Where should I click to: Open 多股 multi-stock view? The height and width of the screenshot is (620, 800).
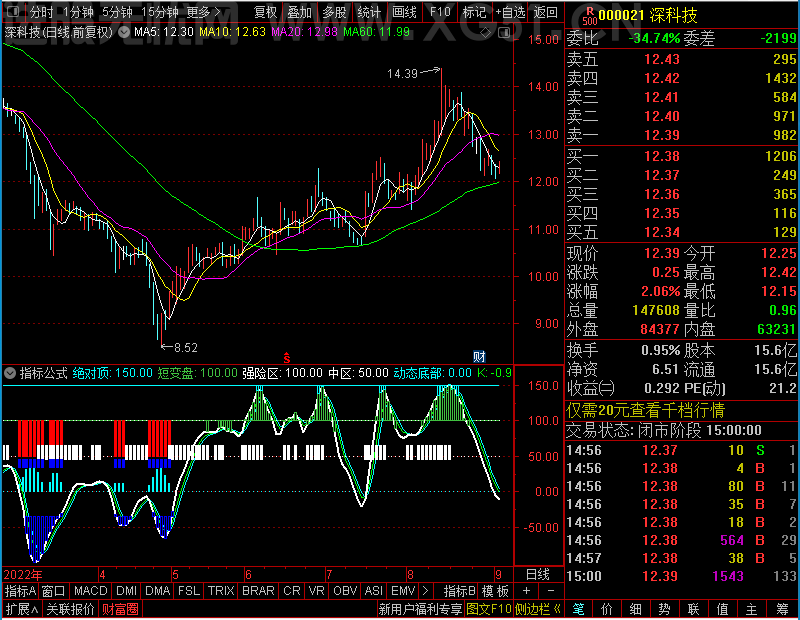(x=334, y=12)
